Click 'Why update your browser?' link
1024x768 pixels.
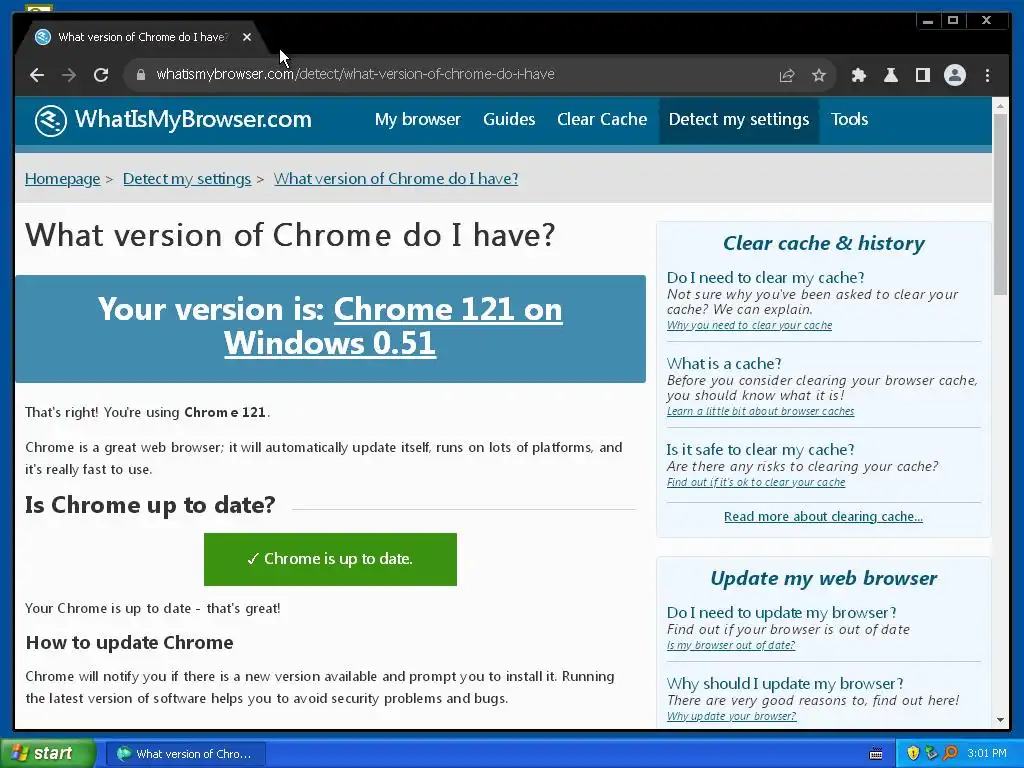[731, 716]
